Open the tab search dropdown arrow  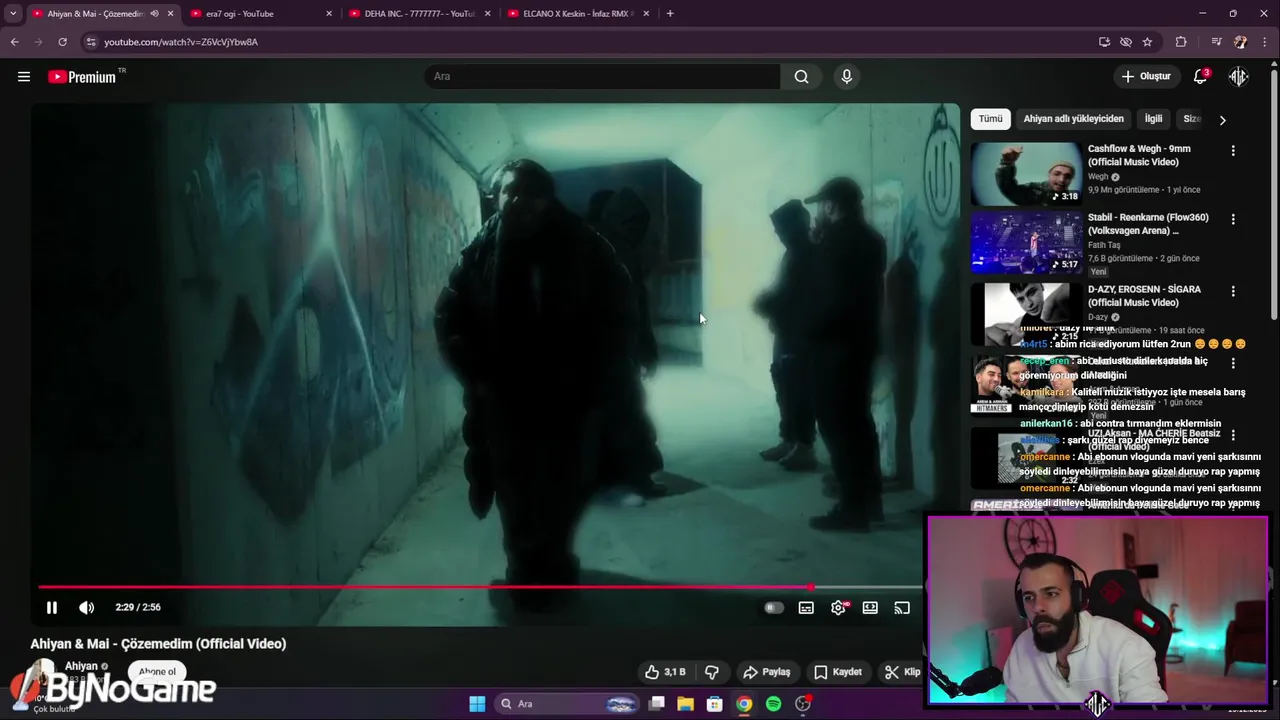pyautogui.click(x=13, y=14)
